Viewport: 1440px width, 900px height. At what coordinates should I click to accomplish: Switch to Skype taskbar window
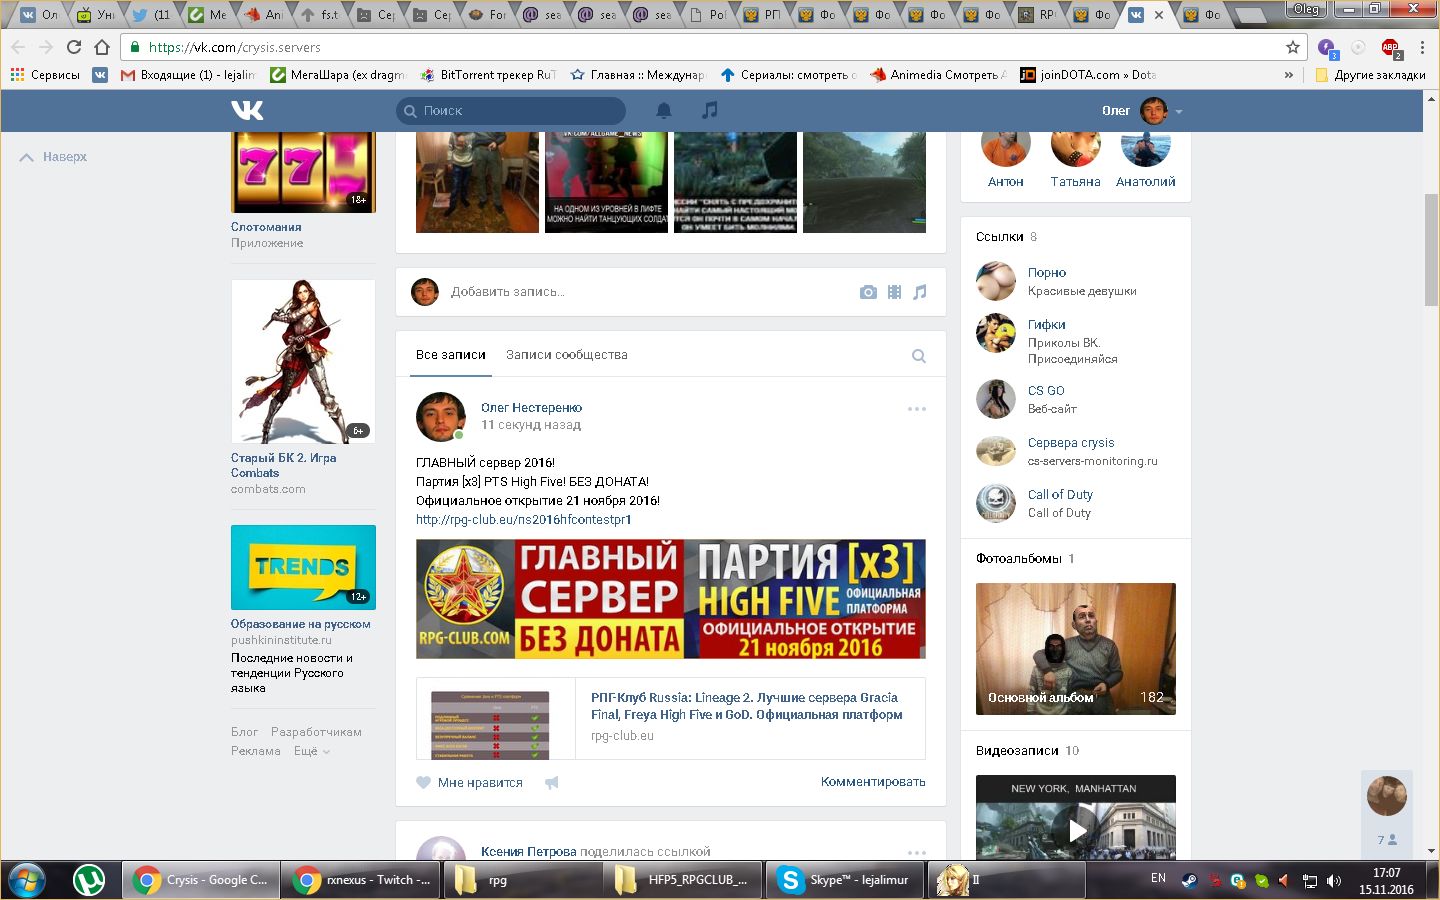point(845,880)
